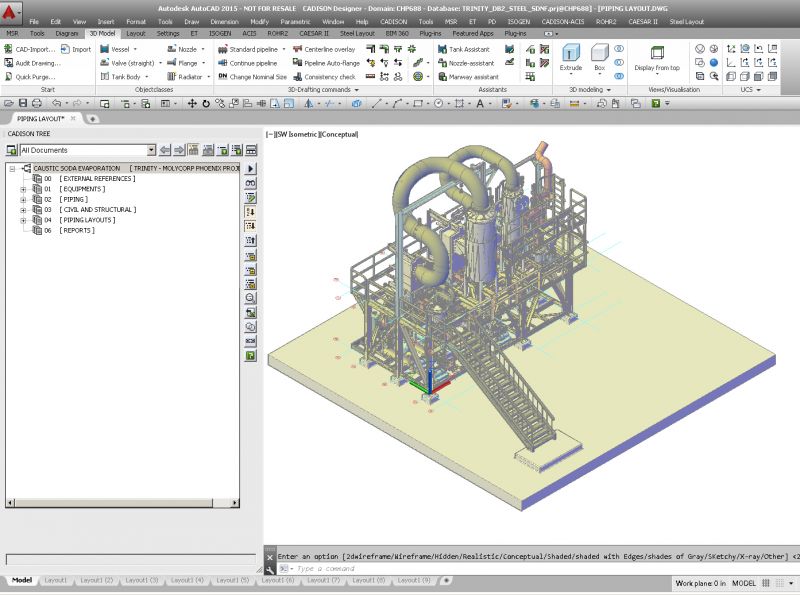800x595 pixels.
Task: Click Pipeline Auto-flange tool
Action: (x=327, y=63)
